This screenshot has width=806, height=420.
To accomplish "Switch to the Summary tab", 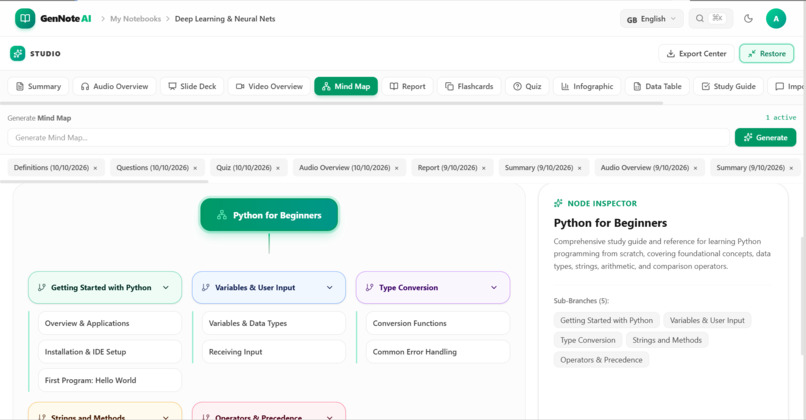I will click(39, 86).
